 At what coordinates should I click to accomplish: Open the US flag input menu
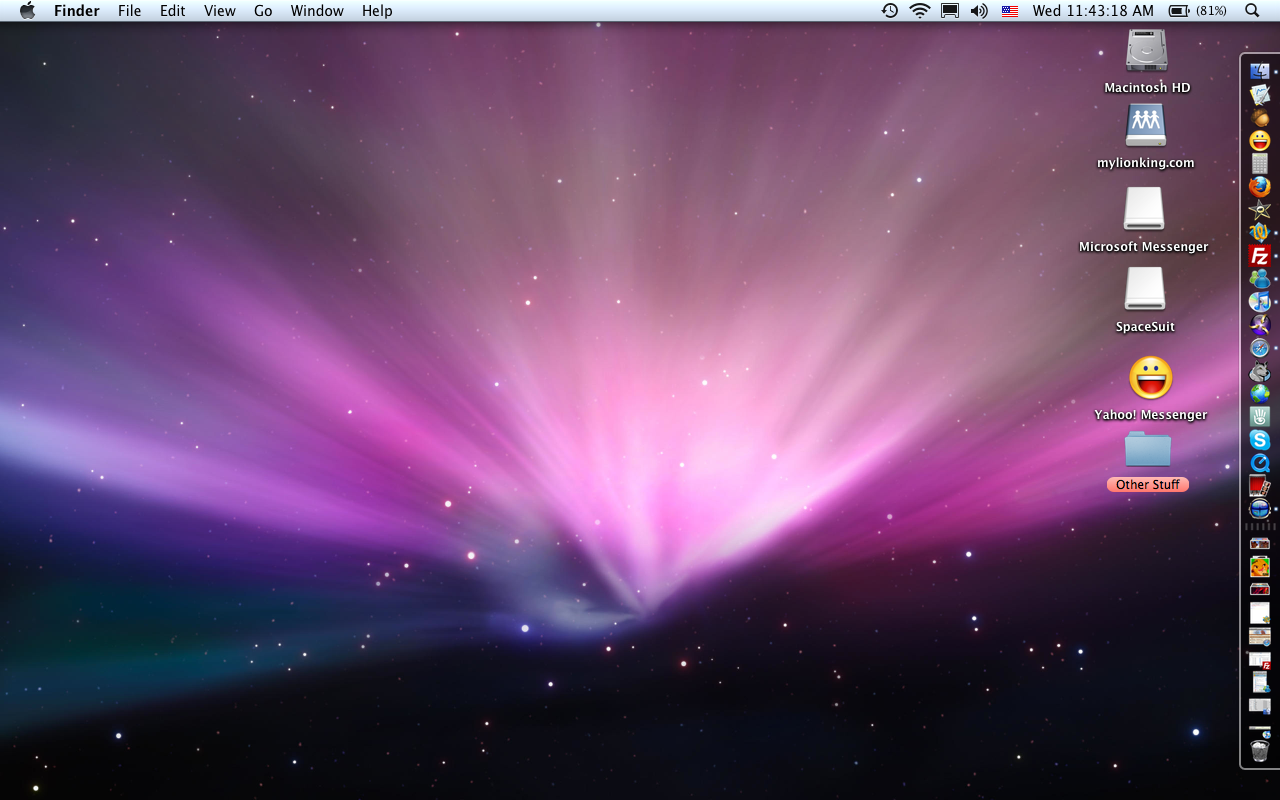coord(1010,11)
